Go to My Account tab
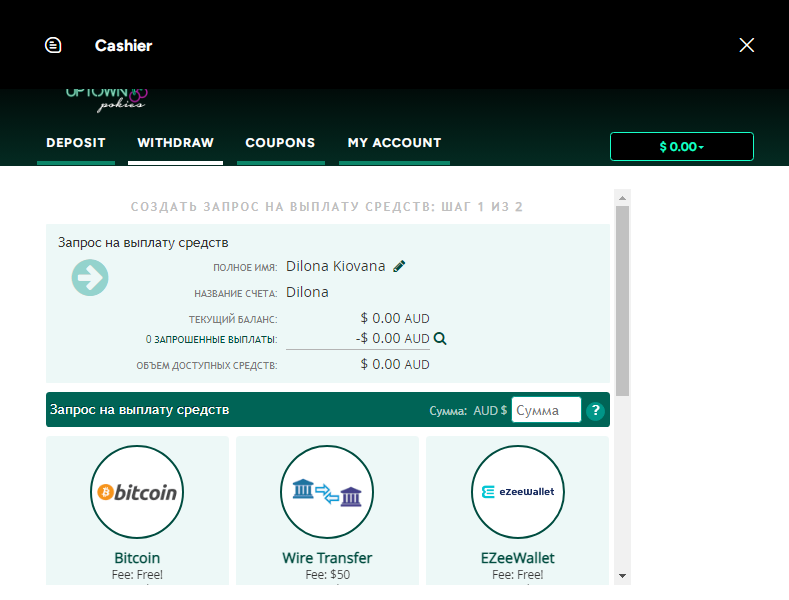The height and width of the screenshot is (600, 789). [x=394, y=143]
